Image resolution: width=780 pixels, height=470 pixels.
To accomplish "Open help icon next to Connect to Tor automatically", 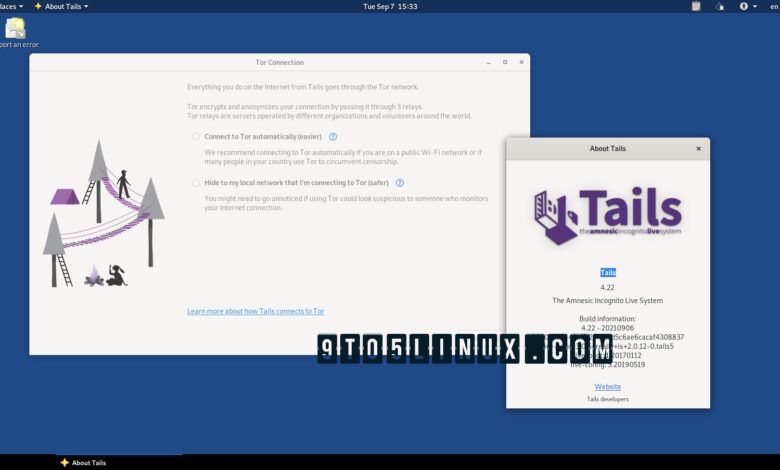I will [x=333, y=137].
